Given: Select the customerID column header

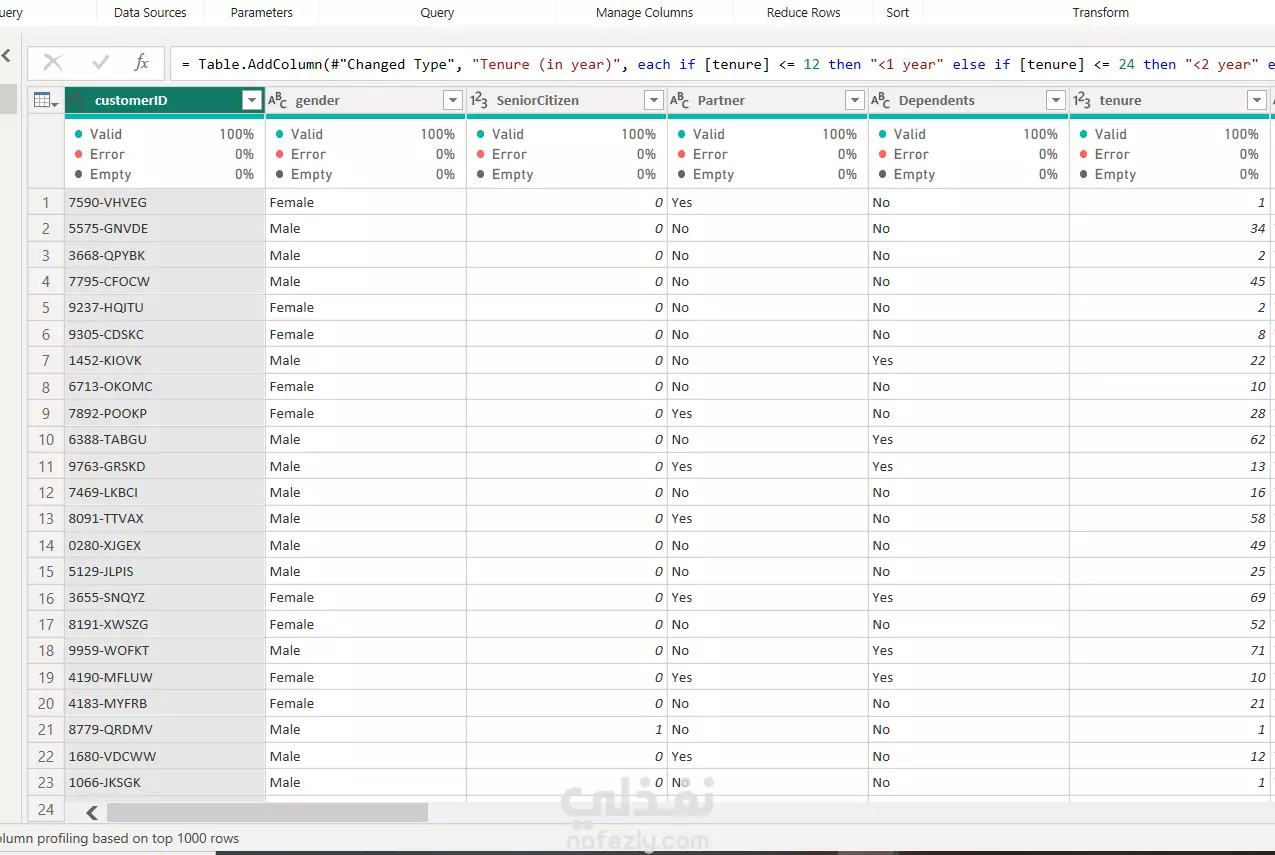Looking at the screenshot, I should pyautogui.click(x=165, y=100).
